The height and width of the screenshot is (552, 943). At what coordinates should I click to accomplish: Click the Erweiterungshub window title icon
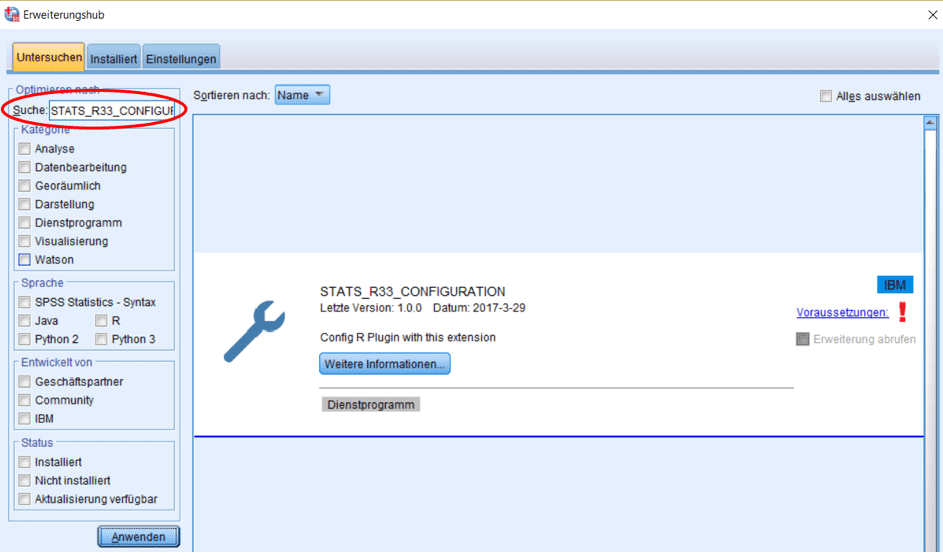(12, 15)
